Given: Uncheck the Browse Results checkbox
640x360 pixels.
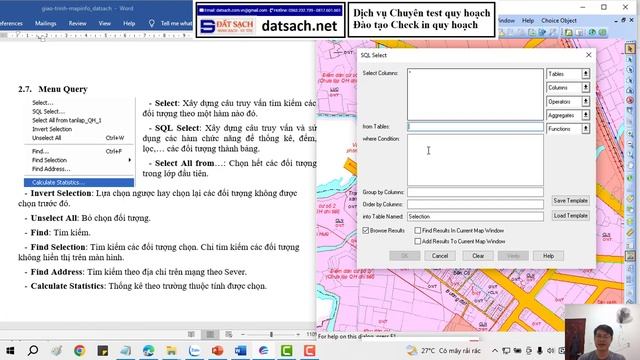Looking at the screenshot, I should 366,231.
